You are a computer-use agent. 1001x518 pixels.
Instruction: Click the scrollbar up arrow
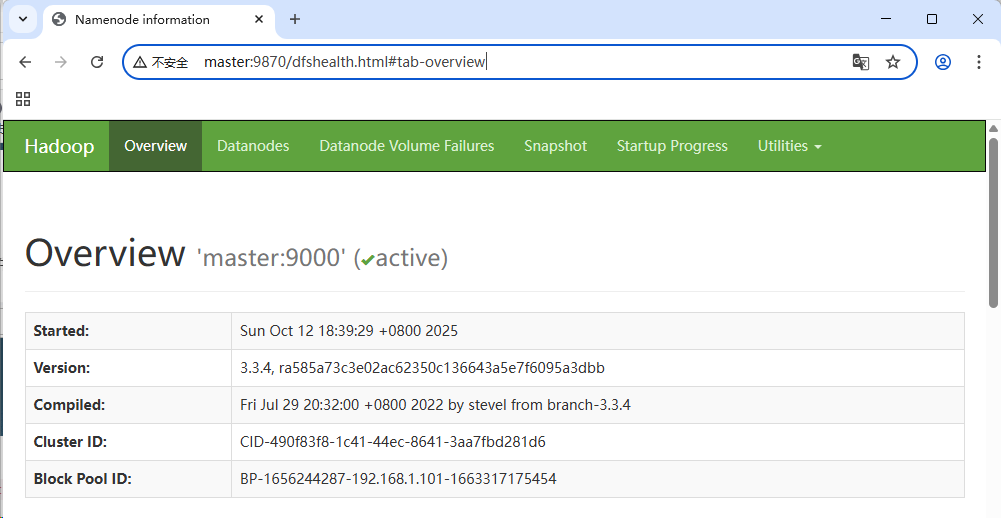(x=993, y=128)
